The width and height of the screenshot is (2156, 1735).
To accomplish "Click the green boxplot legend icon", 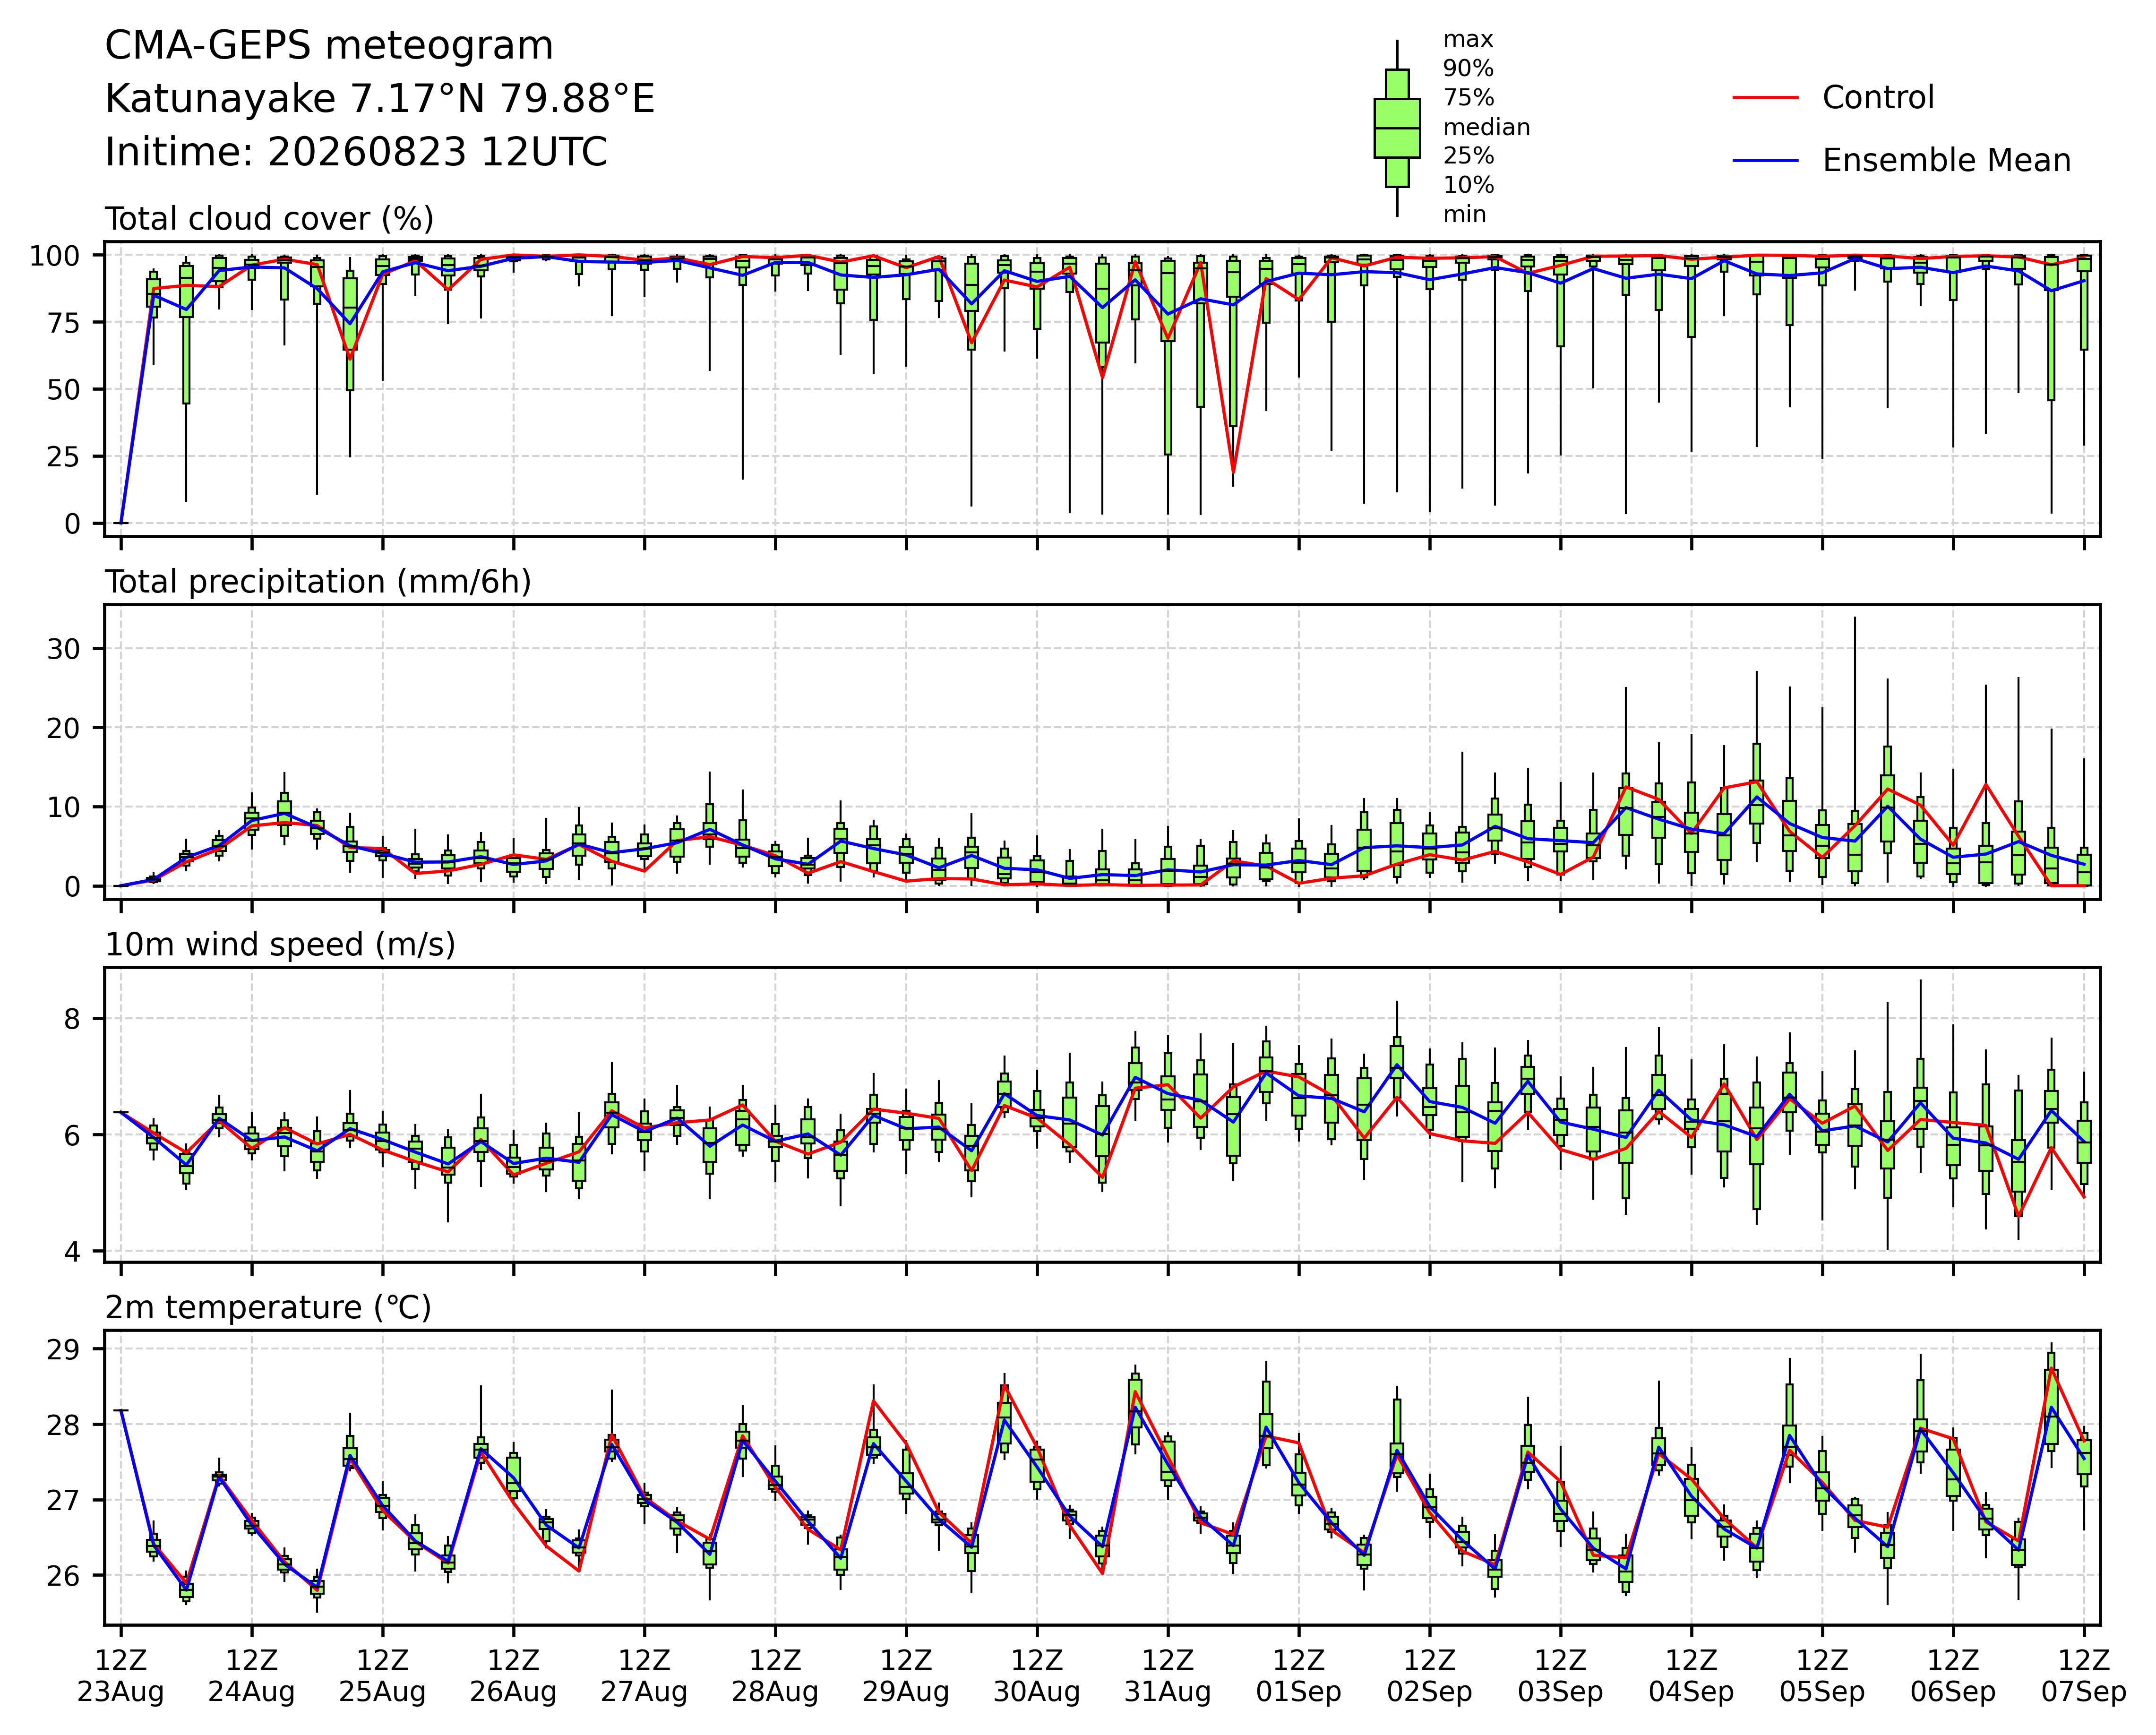I will (1397, 128).
